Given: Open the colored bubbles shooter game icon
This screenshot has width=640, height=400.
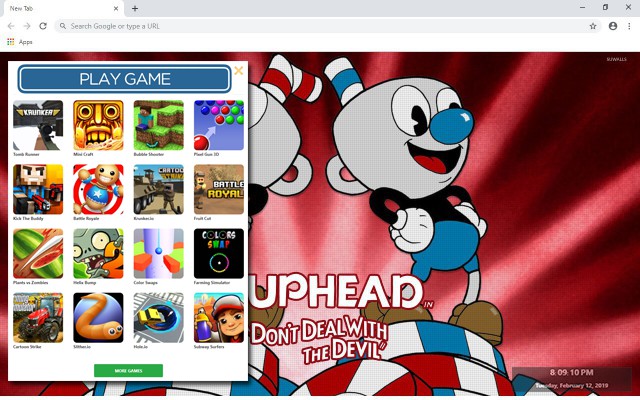Looking at the screenshot, I should 219,125.
